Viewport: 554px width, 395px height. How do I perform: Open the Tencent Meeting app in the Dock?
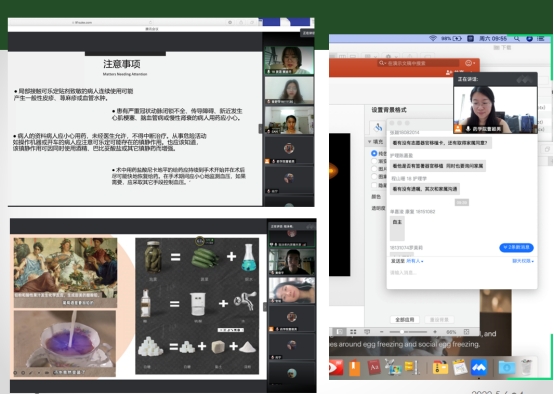coord(478,368)
